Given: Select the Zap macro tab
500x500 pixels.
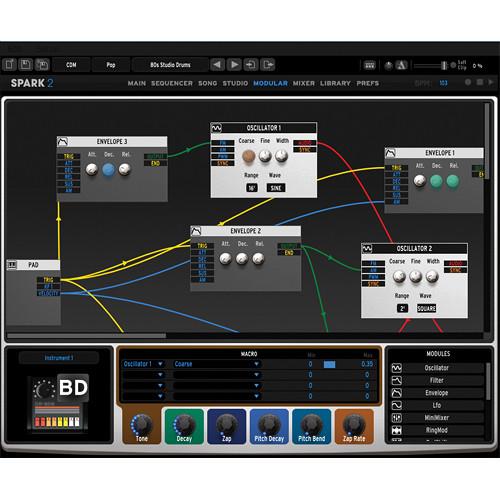Looking at the screenshot, I should (x=227, y=427).
